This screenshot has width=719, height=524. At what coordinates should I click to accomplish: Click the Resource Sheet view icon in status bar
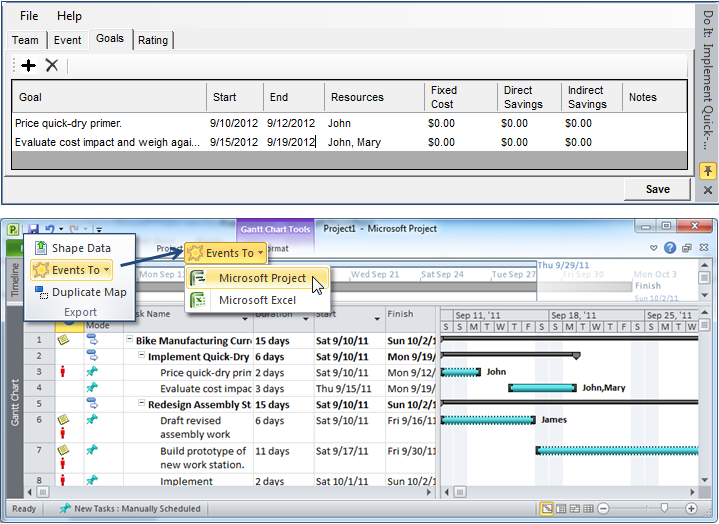pyautogui.click(x=588, y=508)
